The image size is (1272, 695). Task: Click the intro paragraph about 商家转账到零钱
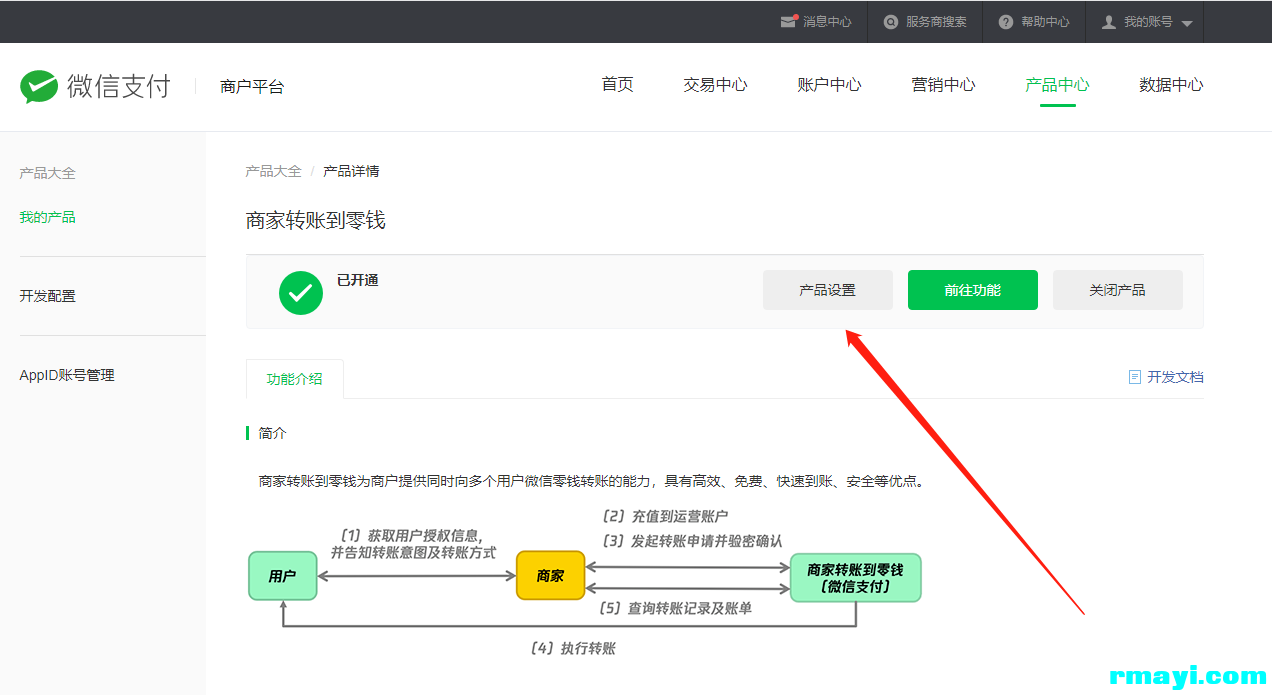point(591,481)
